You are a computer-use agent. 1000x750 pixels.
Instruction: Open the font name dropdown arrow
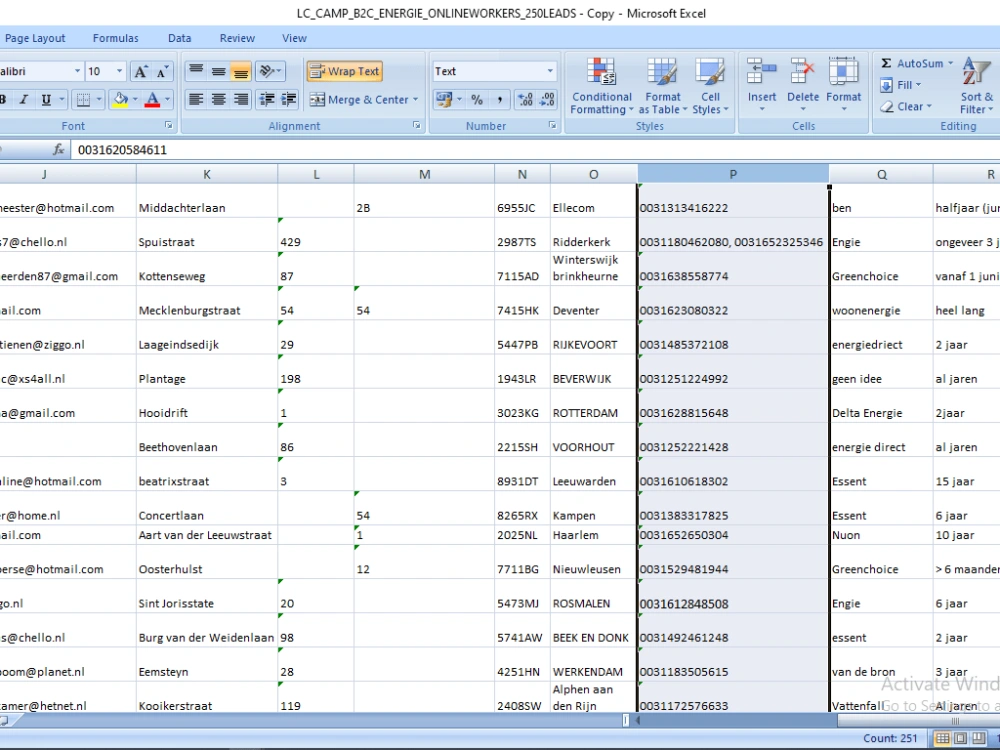(x=77, y=71)
